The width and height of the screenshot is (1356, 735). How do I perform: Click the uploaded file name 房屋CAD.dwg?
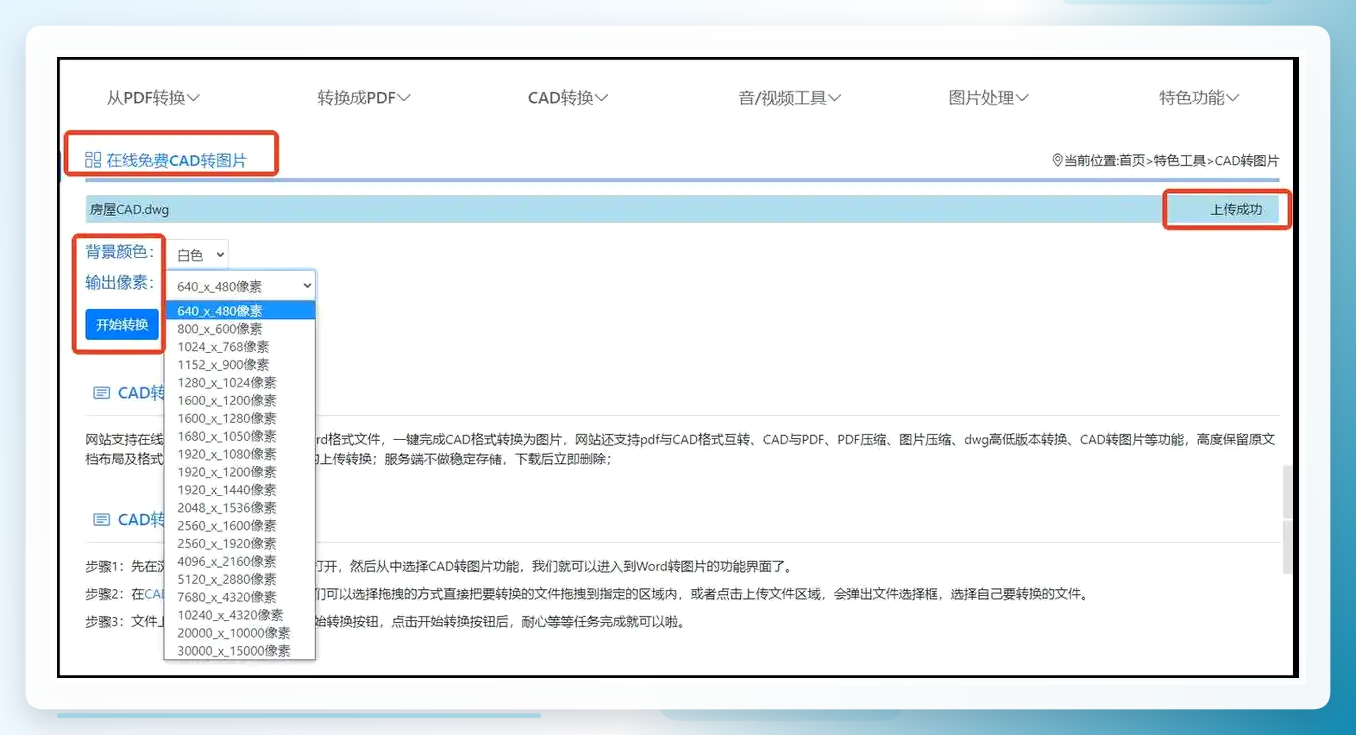[130, 210]
